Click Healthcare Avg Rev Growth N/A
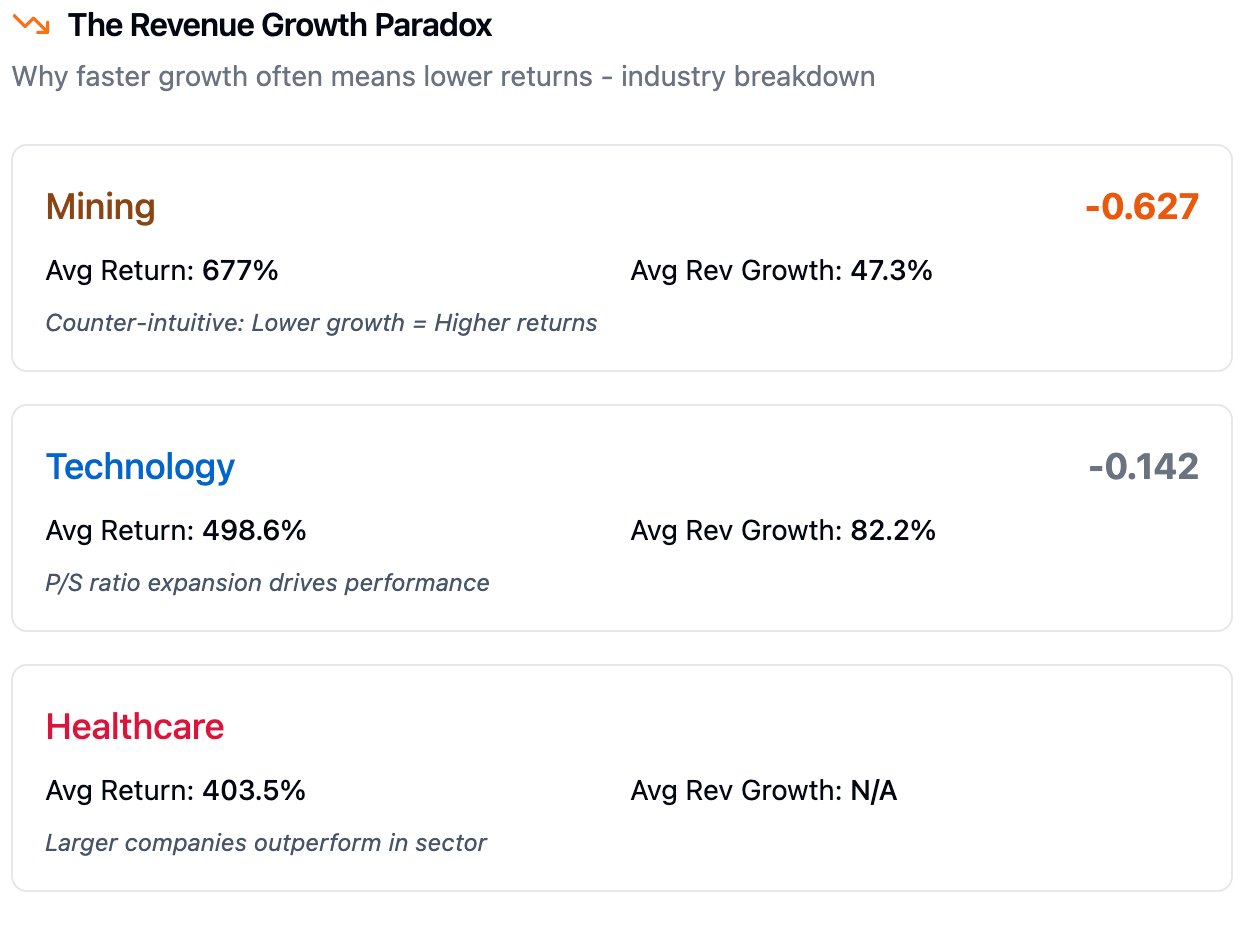The image size is (1252, 932). pos(764,791)
